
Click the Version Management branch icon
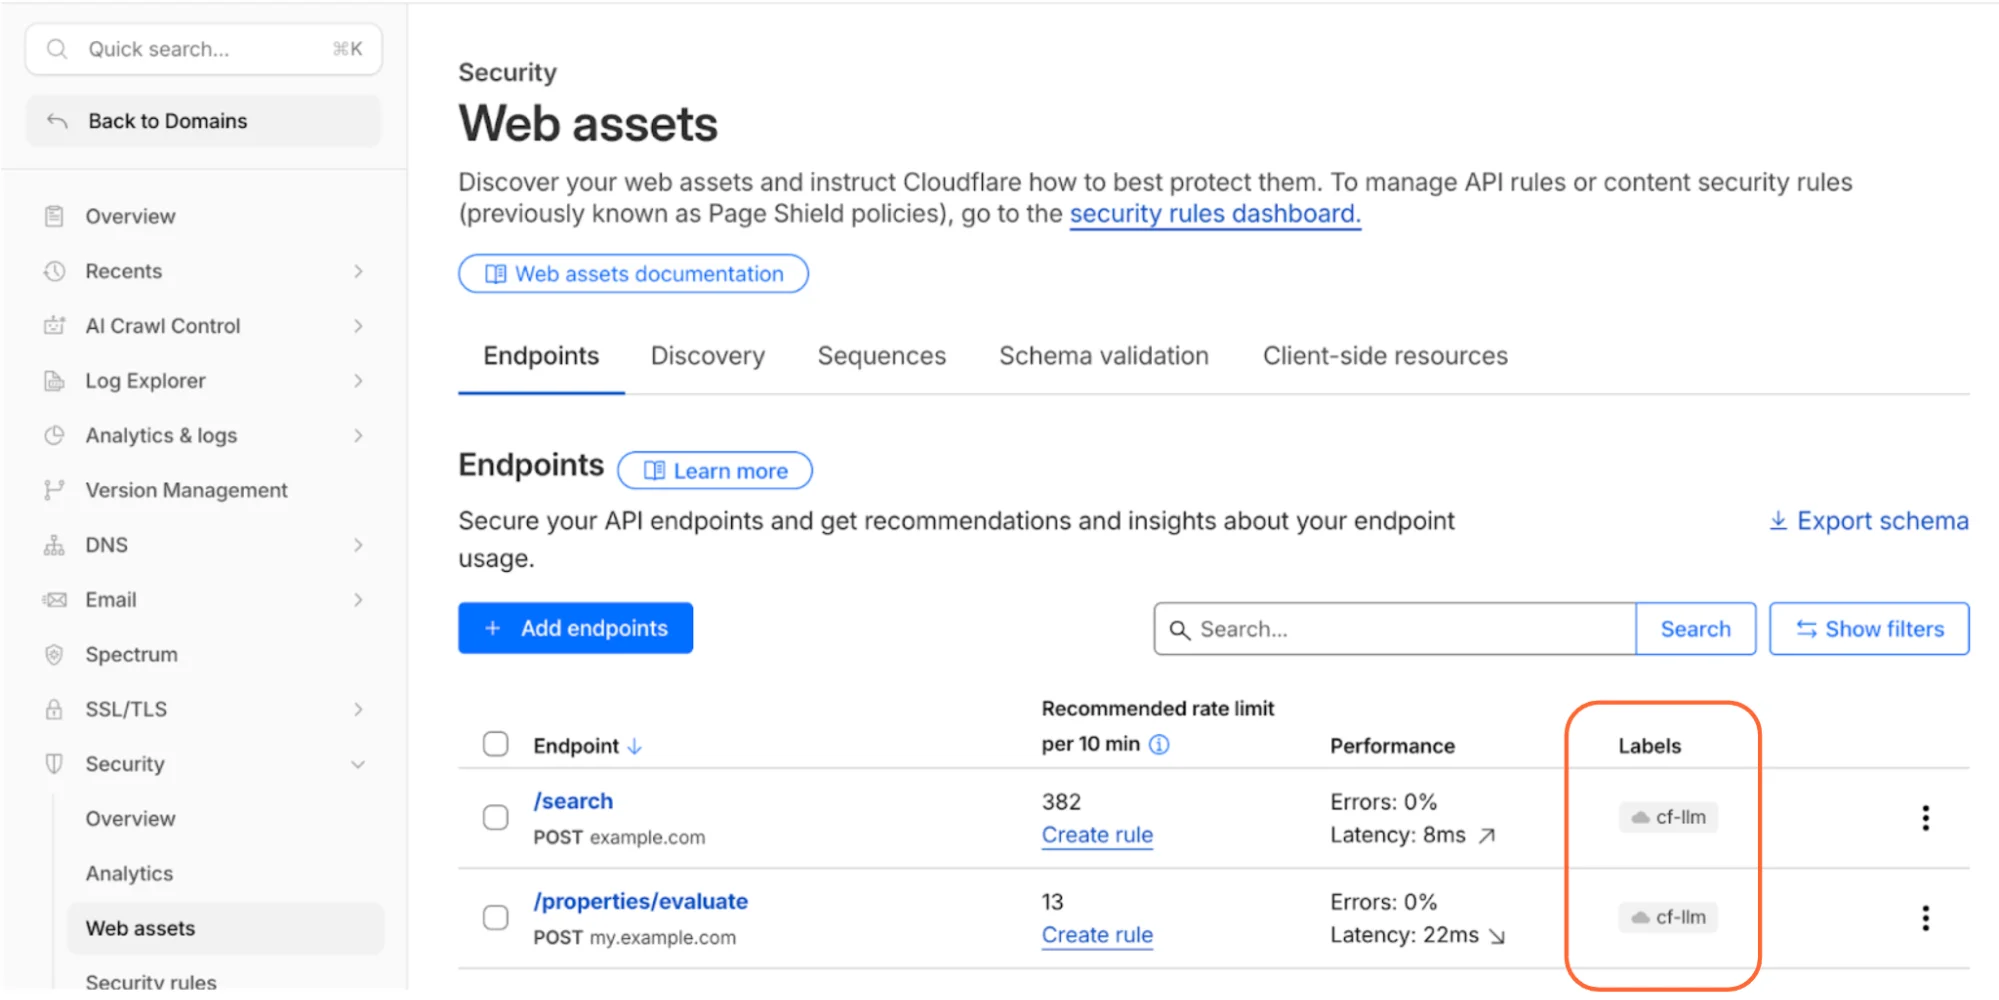pos(55,489)
